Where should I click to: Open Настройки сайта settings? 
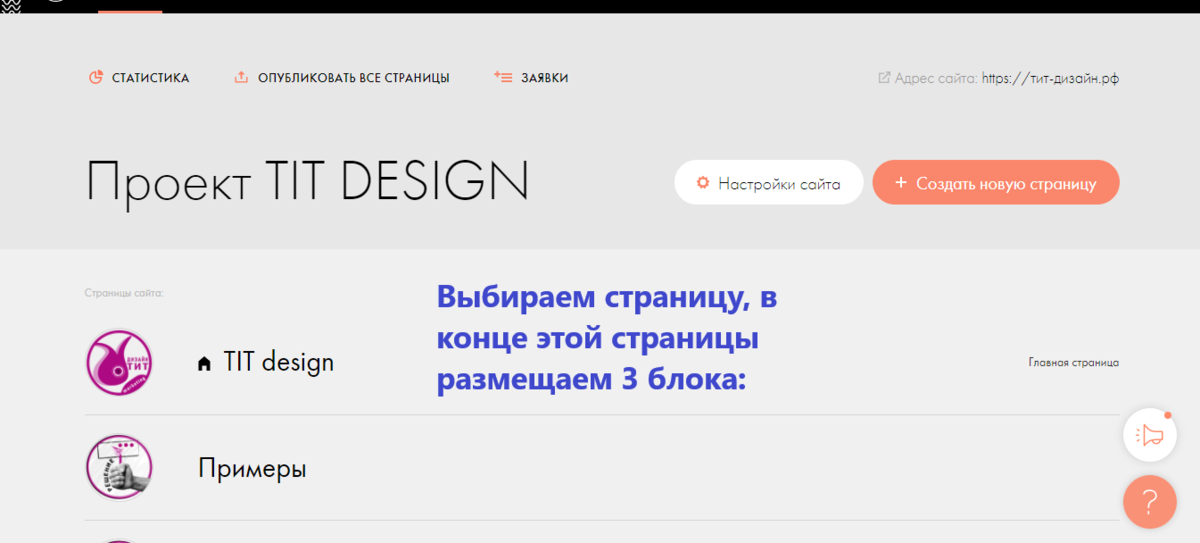pos(768,183)
